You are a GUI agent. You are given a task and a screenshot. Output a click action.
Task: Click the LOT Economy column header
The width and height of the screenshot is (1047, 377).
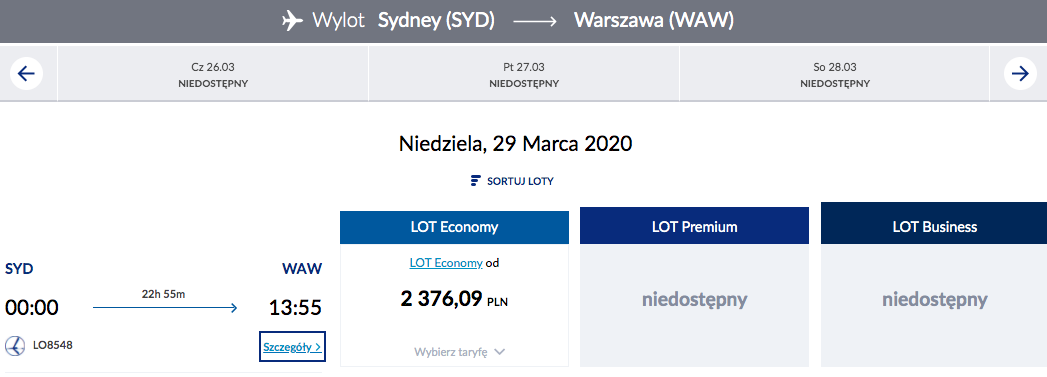click(x=454, y=228)
